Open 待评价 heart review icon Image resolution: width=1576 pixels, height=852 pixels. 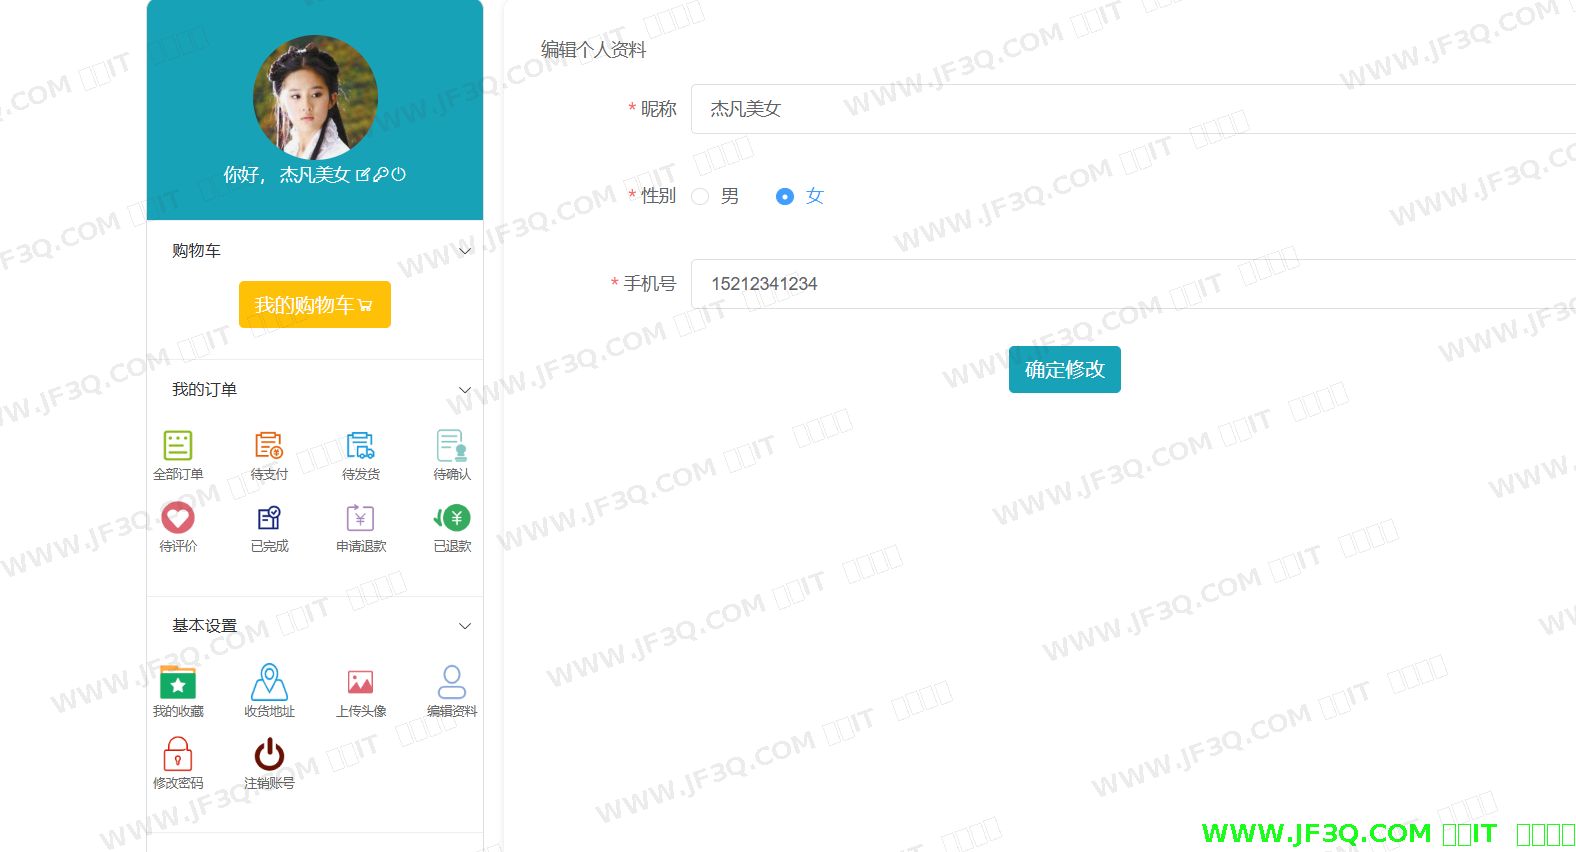178,518
